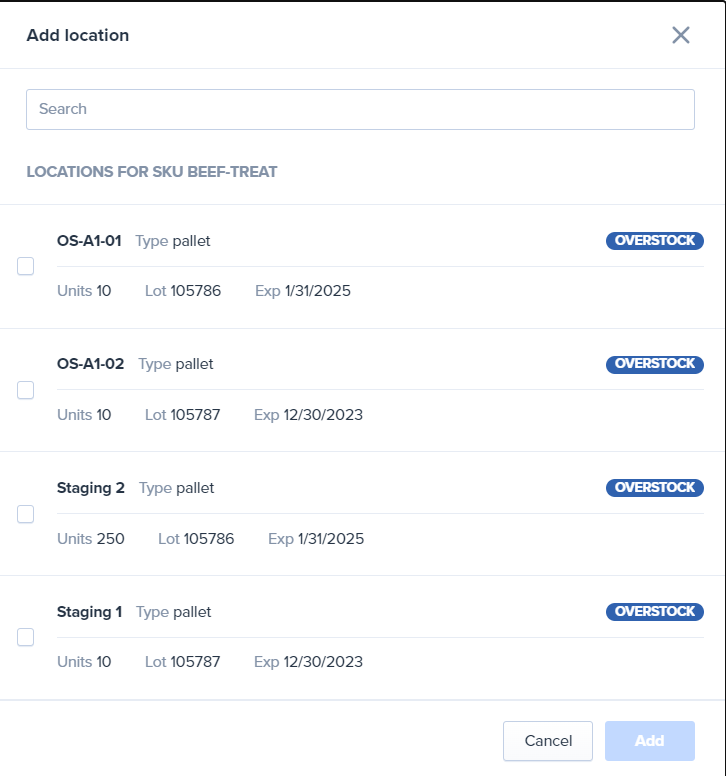Click the OVERSTOCK badge on OS-A1-01
This screenshot has width=726, height=776.
click(x=654, y=241)
